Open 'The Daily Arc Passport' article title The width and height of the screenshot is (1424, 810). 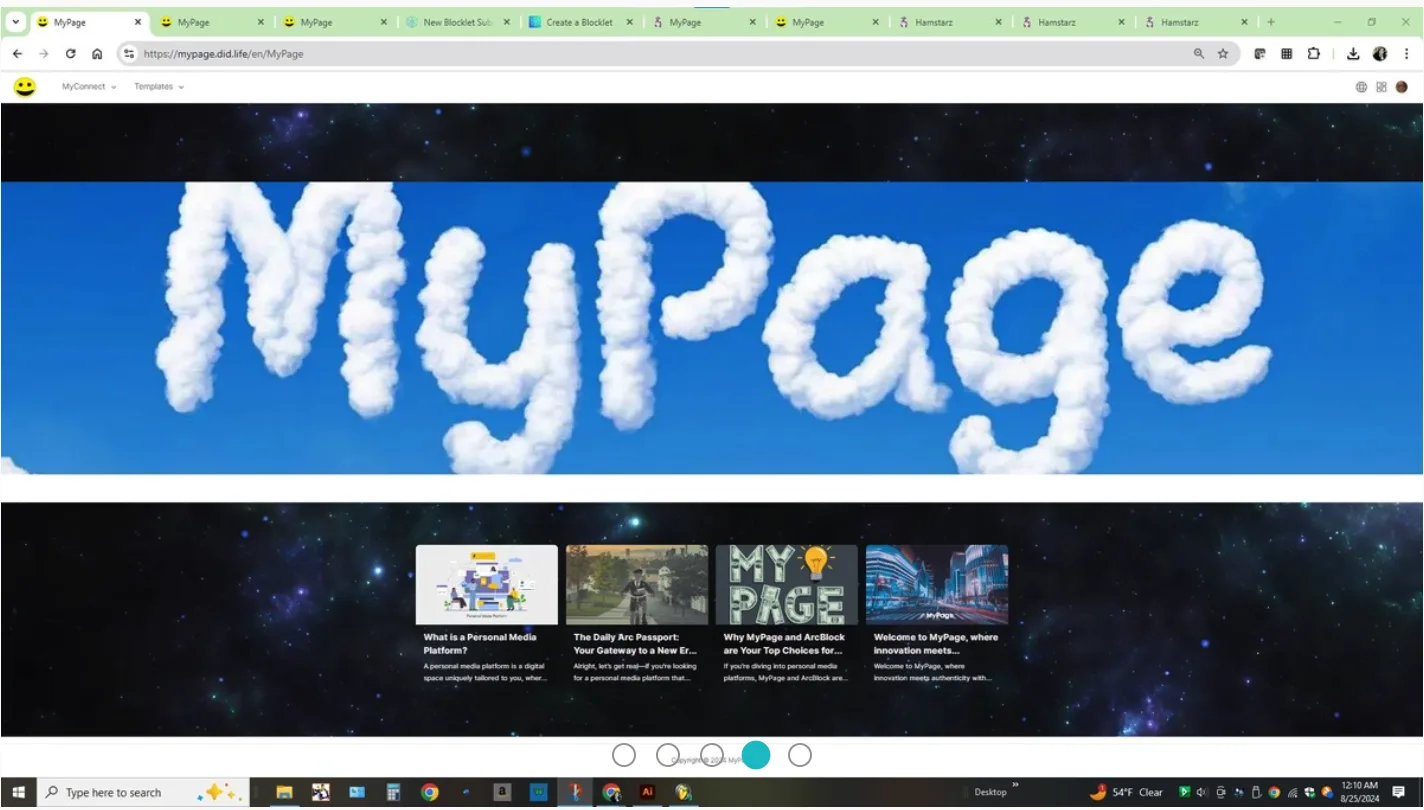pyautogui.click(x=634, y=644)
